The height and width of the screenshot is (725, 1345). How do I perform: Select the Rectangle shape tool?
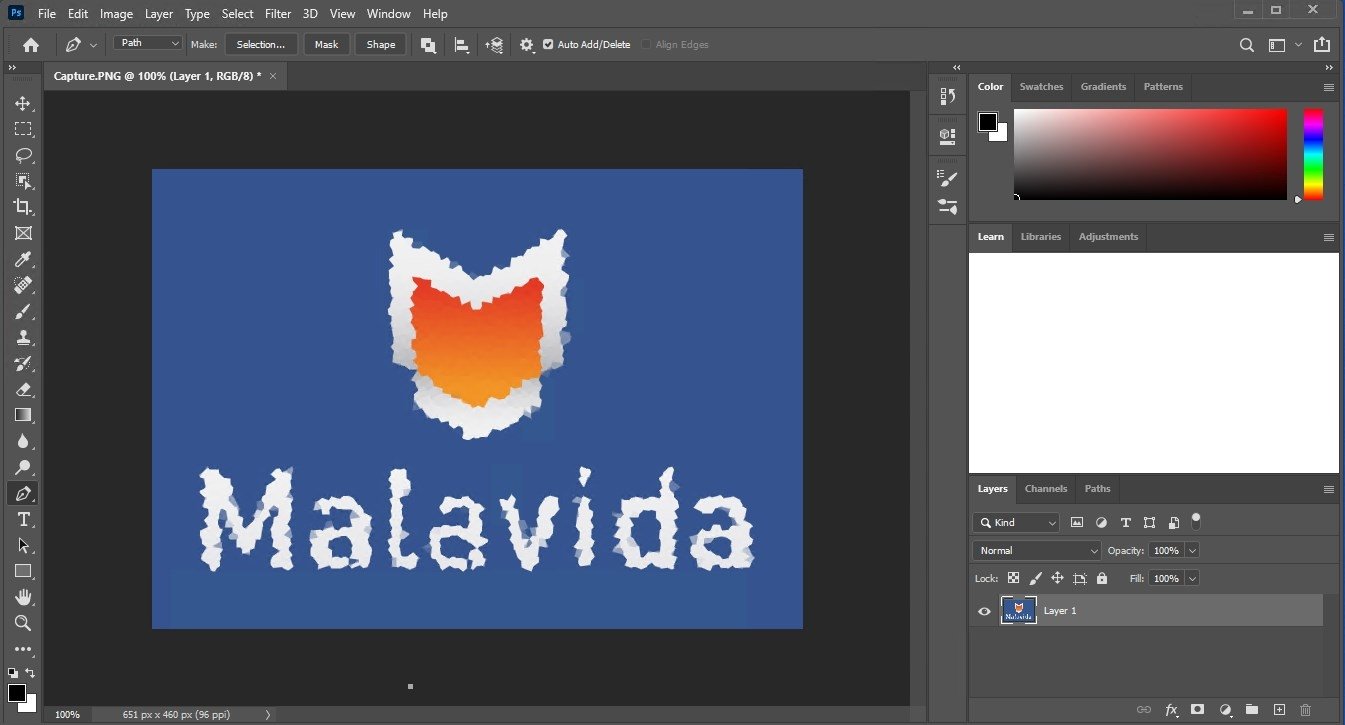[x=23, y=571]
